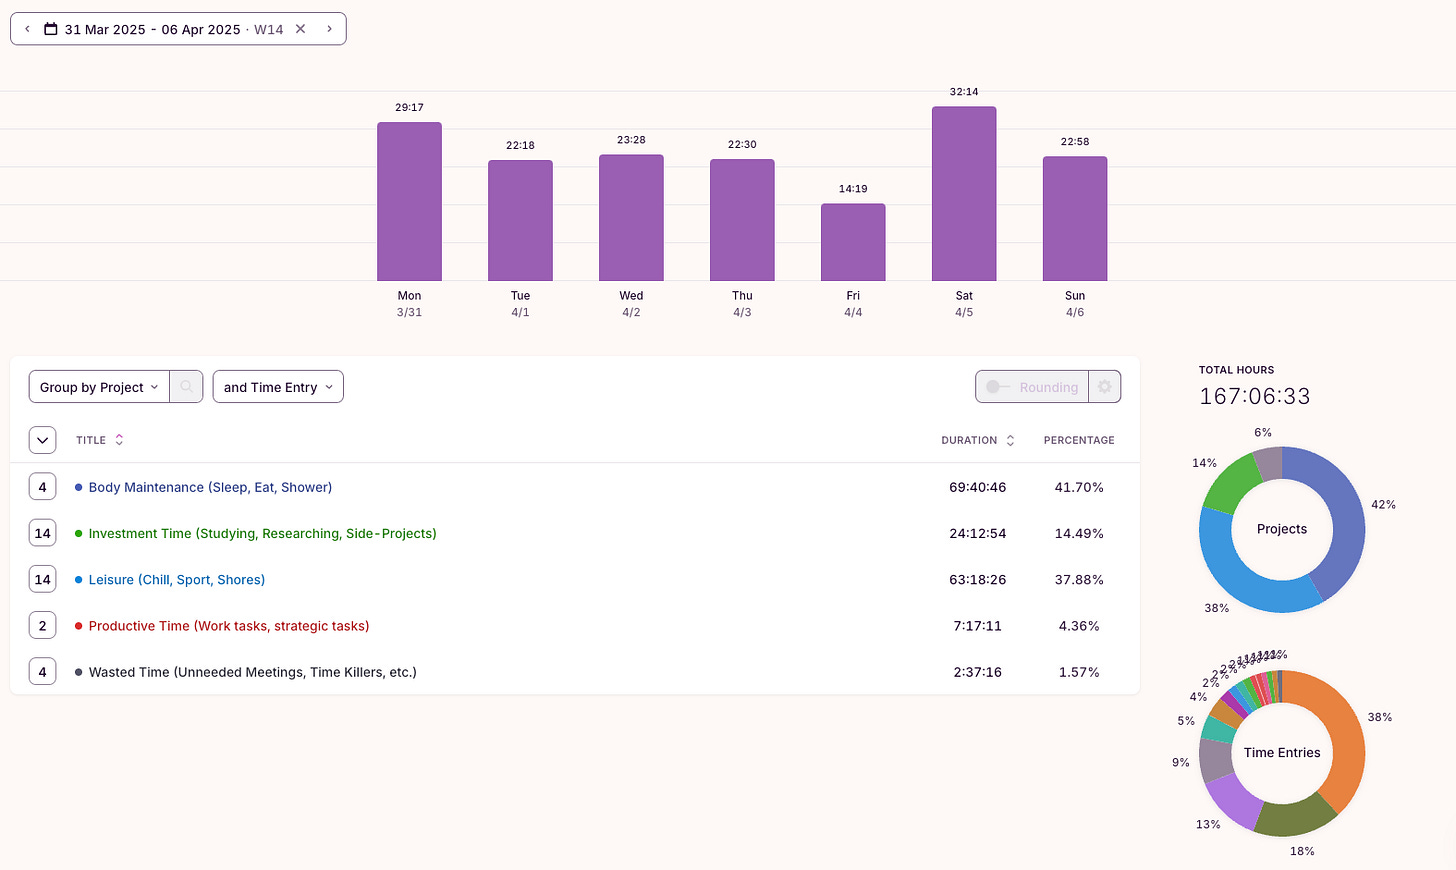
Task: Expand all rows with header chevron
Action: tap(42, 440)
